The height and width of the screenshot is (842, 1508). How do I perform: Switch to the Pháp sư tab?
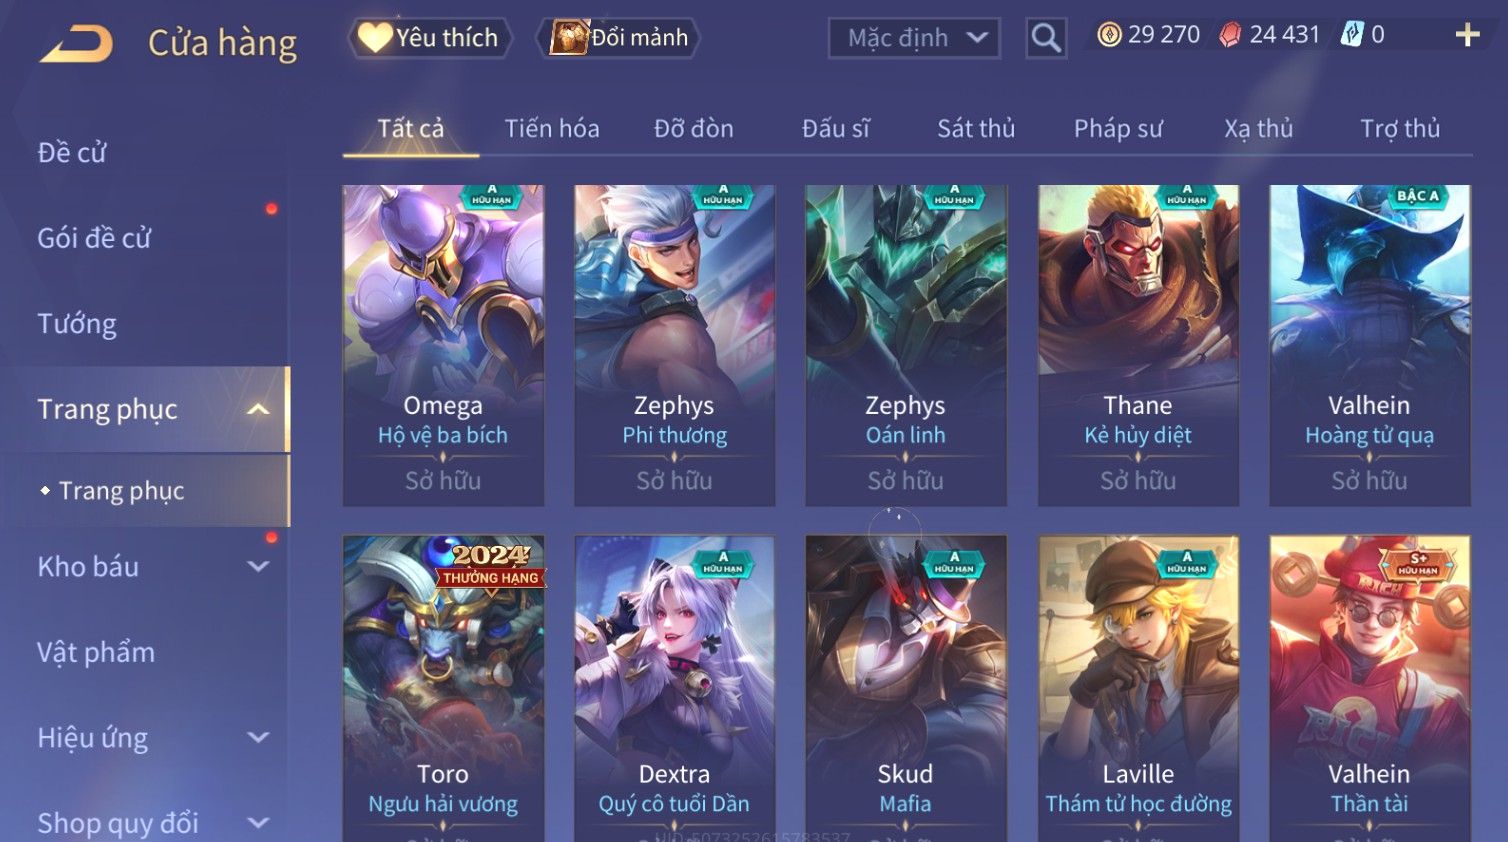pos(1118,128)
